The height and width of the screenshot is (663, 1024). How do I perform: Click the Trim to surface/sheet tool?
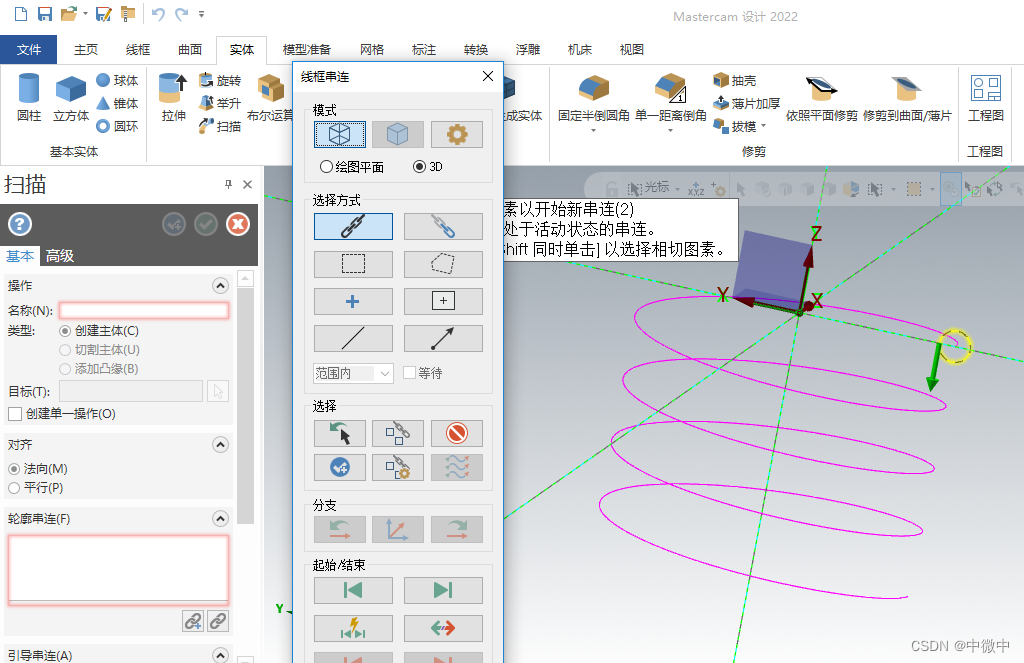click(907, 99)
